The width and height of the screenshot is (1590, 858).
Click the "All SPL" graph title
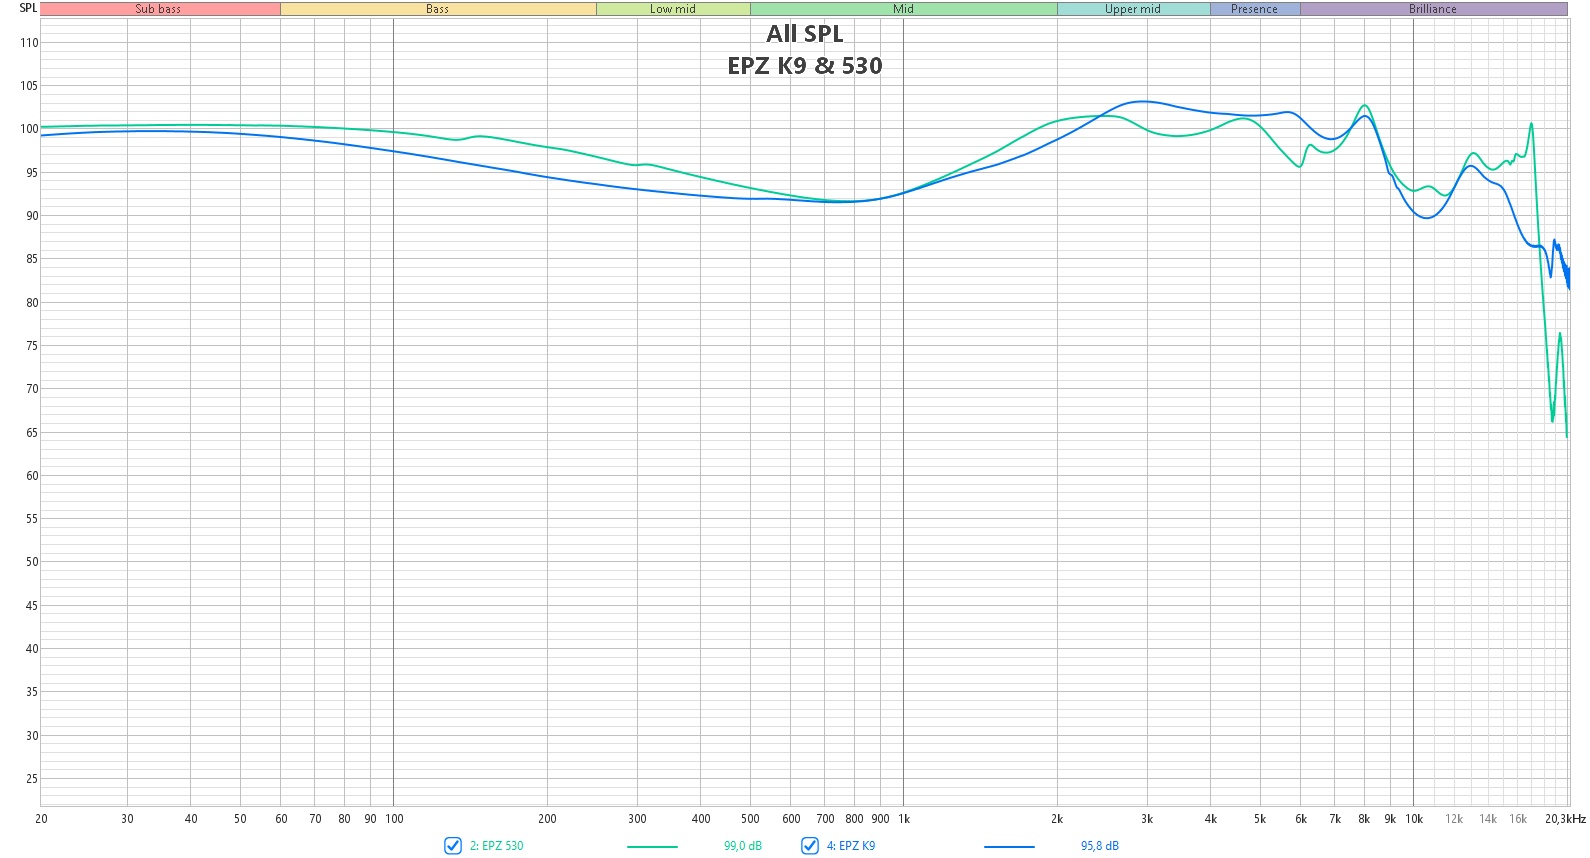805,34
